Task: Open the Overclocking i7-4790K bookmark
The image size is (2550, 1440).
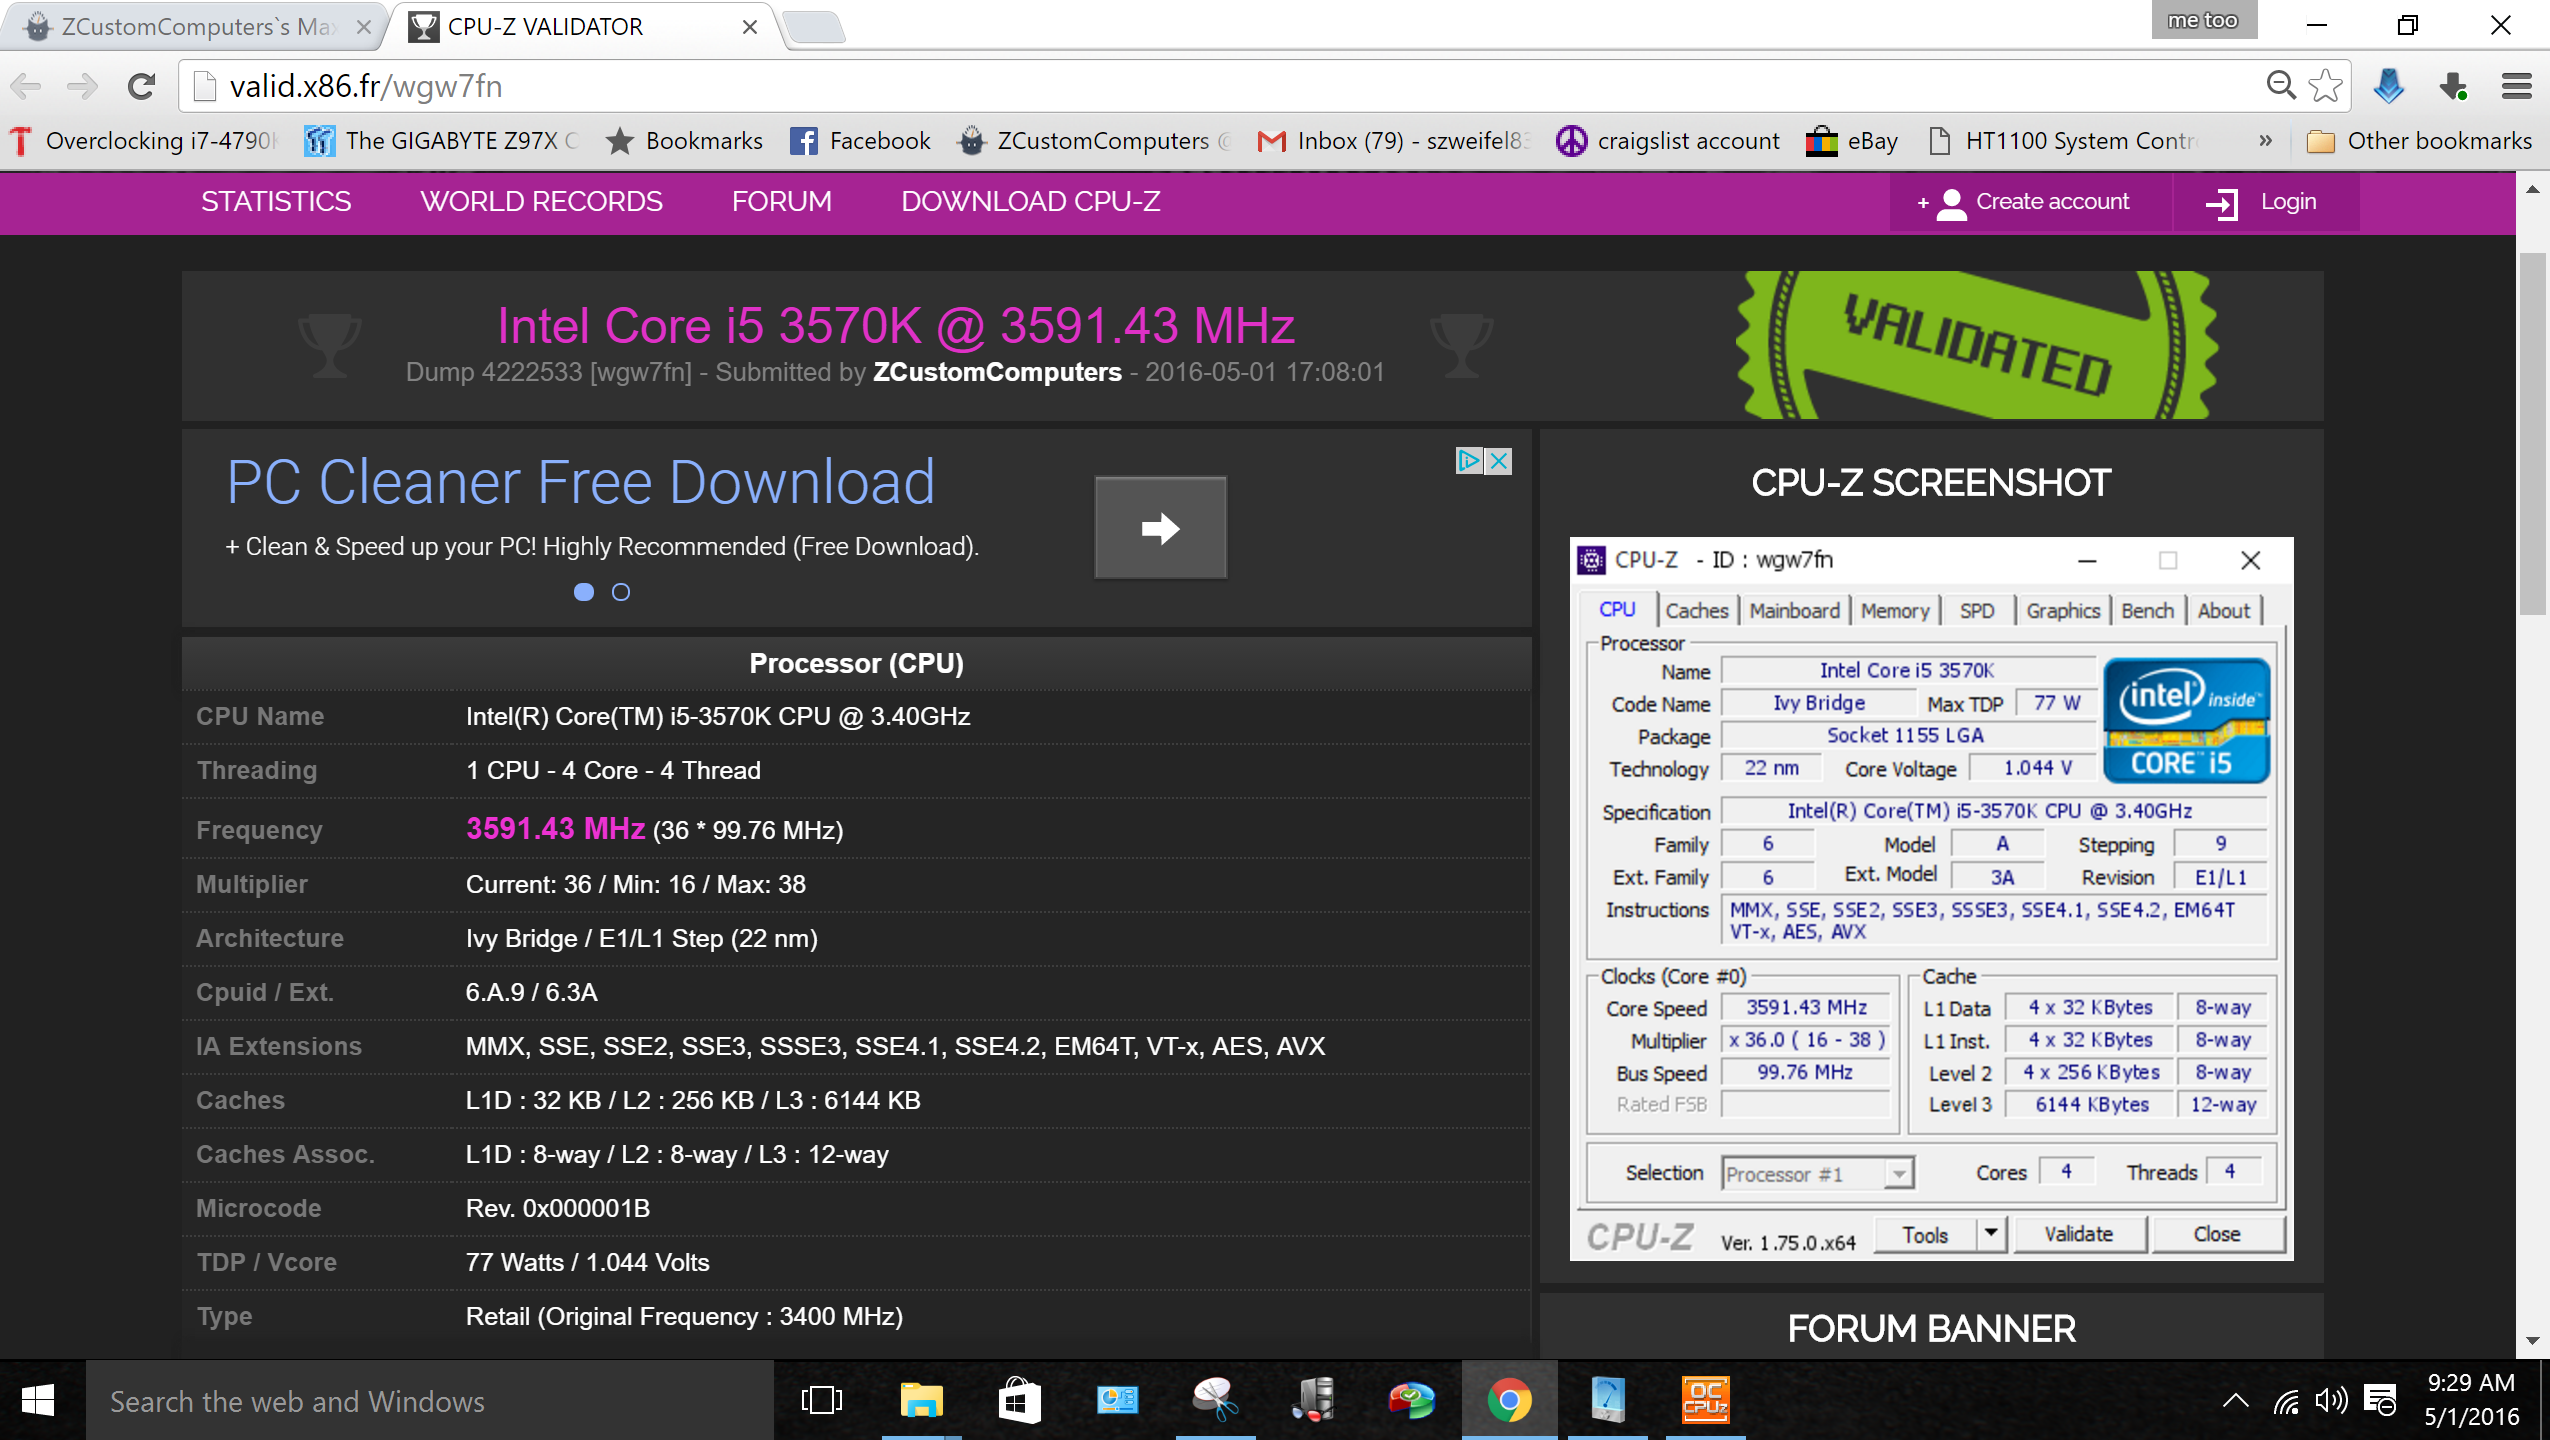Action: click(x=143, y=141)
